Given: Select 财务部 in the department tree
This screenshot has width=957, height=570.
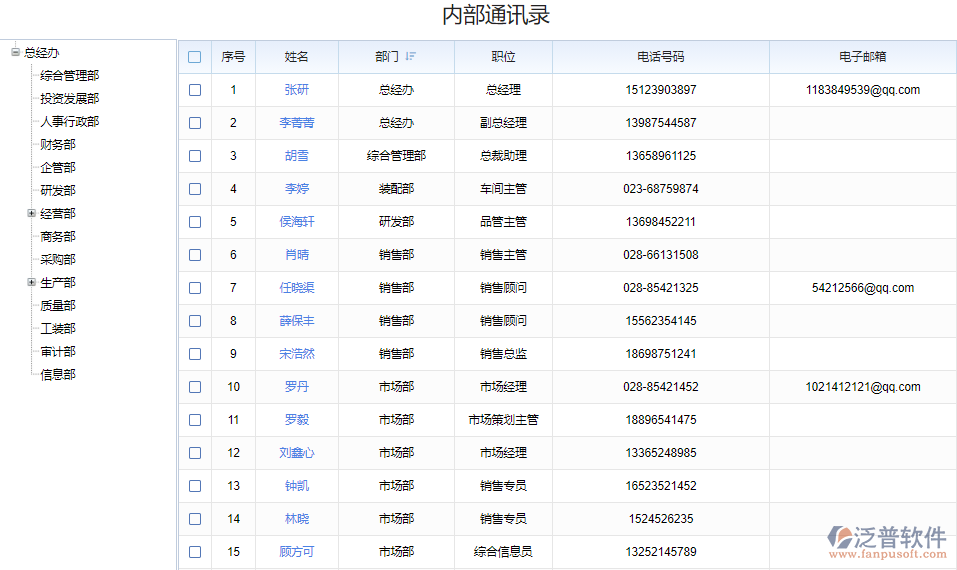Looking at the screenshot, I should [x=57, y=144].
